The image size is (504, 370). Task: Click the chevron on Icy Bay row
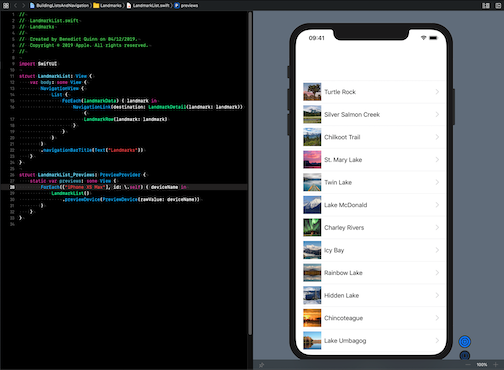tap(437, 250)
